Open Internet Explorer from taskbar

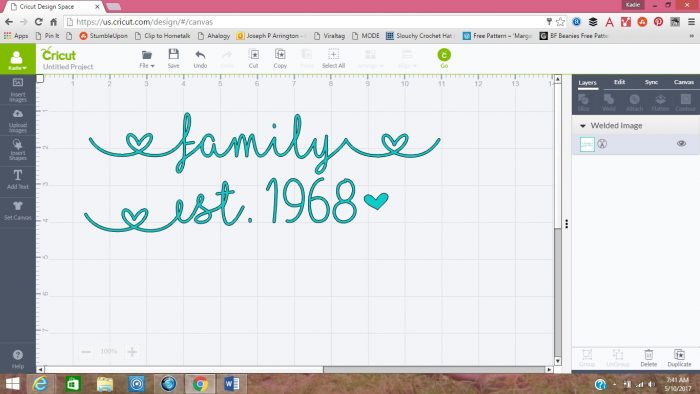(41, 384)
